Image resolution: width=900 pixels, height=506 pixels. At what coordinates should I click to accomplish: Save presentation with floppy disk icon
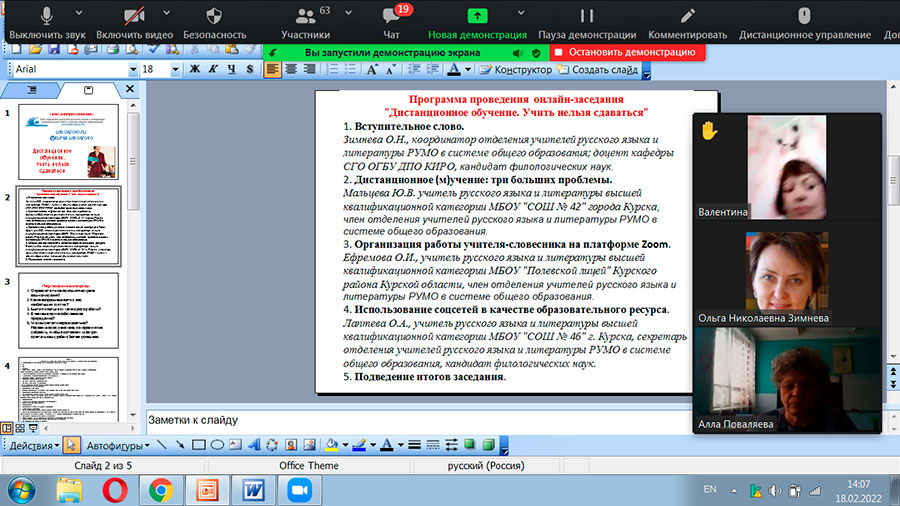(54, 50)
